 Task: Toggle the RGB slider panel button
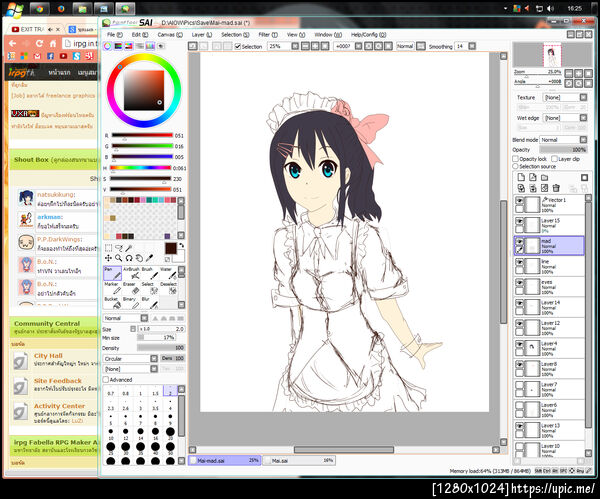[118, 46]
